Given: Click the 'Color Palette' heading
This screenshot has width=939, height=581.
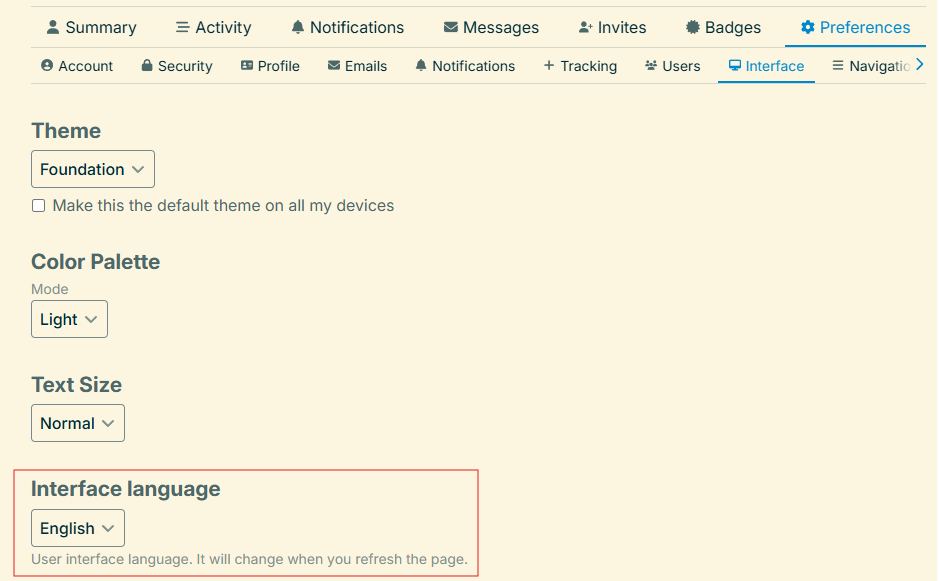Looking at the screenshot, I should coord(96,262).
